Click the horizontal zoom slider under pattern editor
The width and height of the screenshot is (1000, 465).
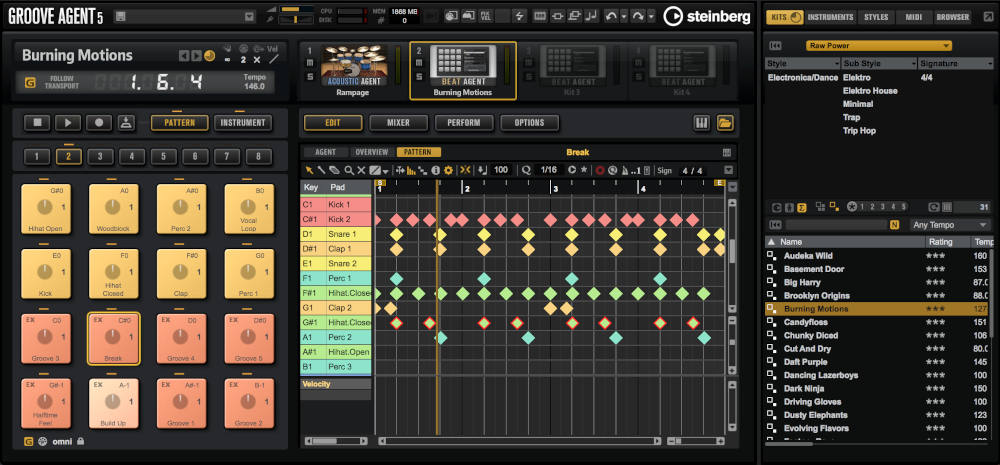point(696,441)
